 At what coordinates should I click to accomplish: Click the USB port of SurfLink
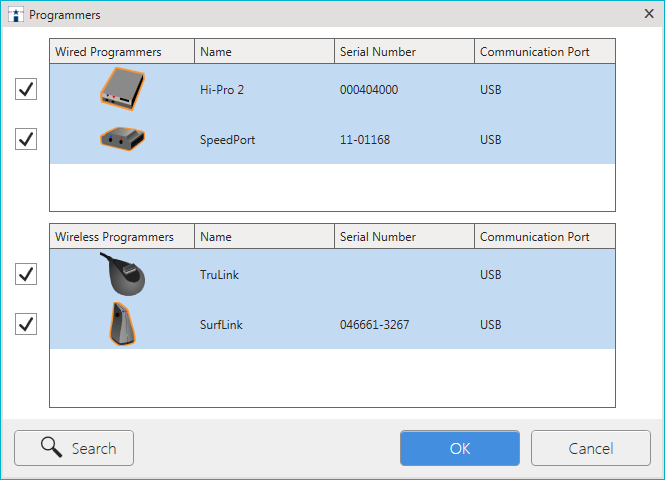click(491, 325)
